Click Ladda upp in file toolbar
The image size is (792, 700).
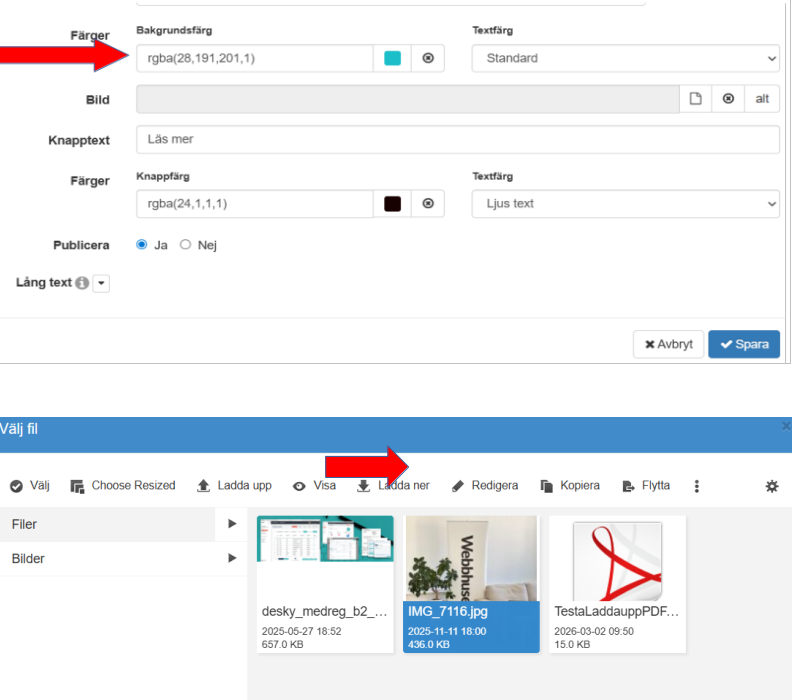click(234, 486)
